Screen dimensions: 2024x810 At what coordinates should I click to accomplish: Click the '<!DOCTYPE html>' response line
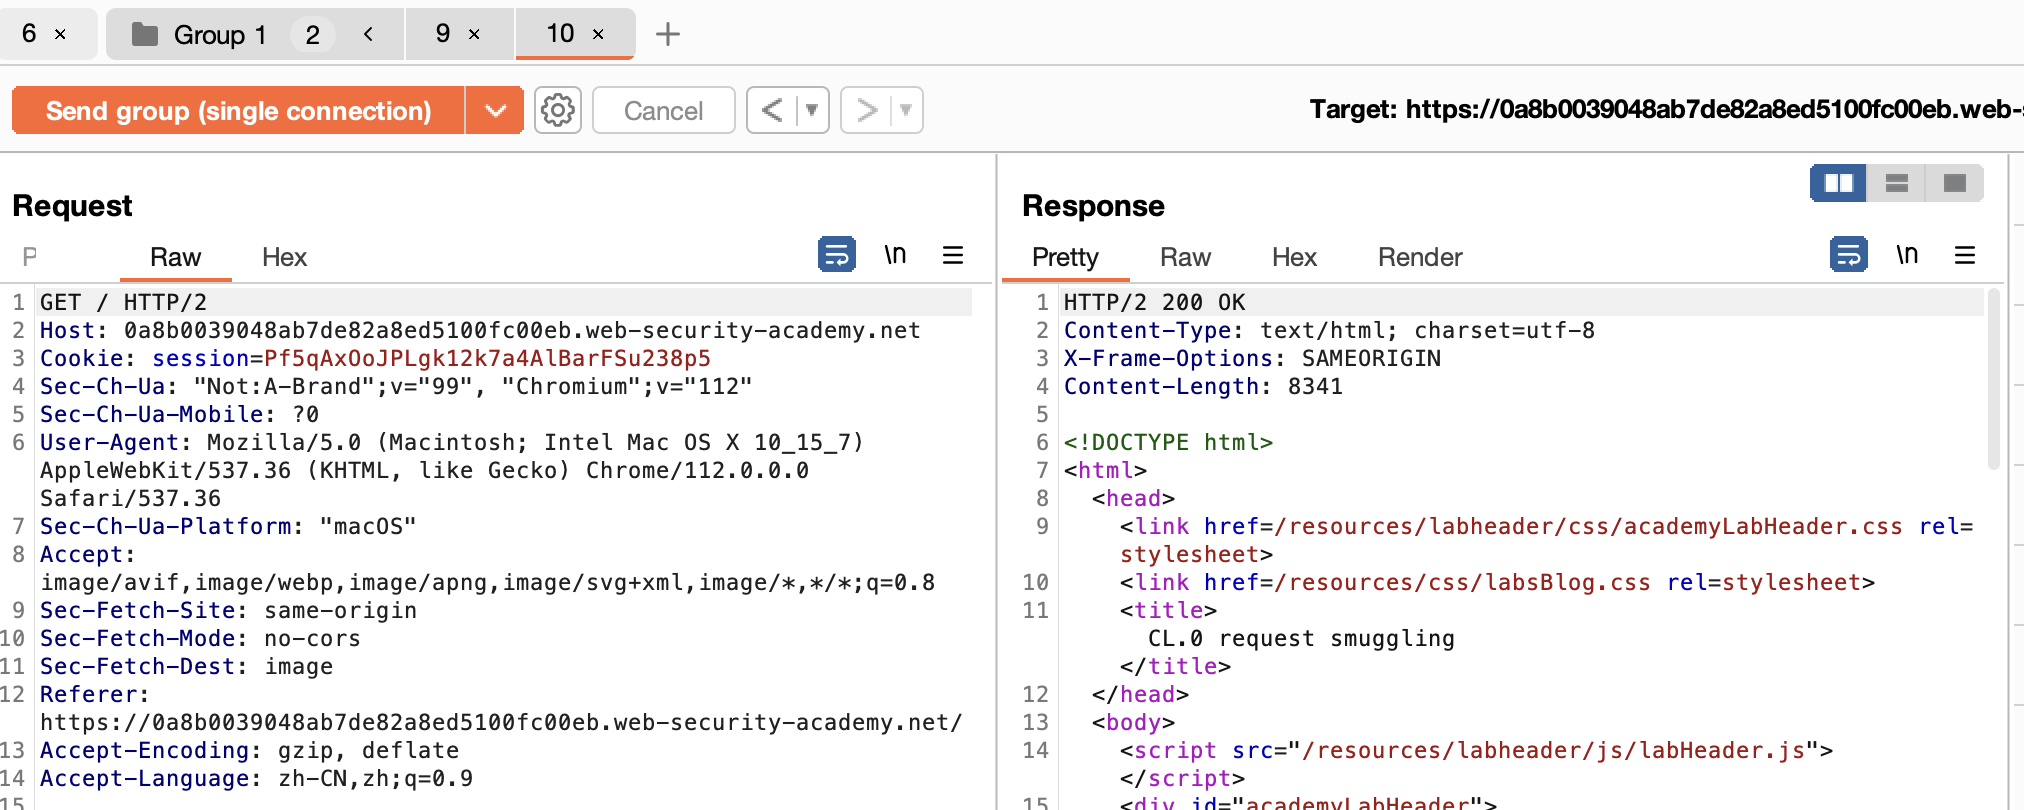(x=1168, y=442)
